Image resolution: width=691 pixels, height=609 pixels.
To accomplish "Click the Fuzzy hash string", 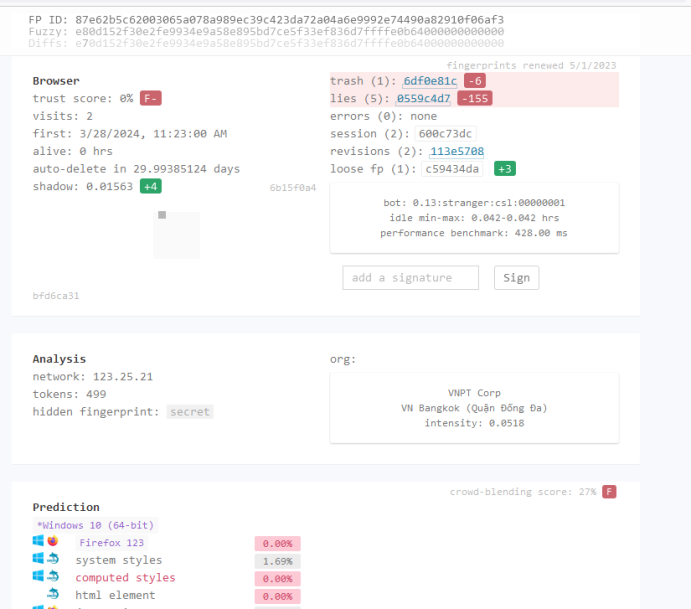I will (289, 32).
